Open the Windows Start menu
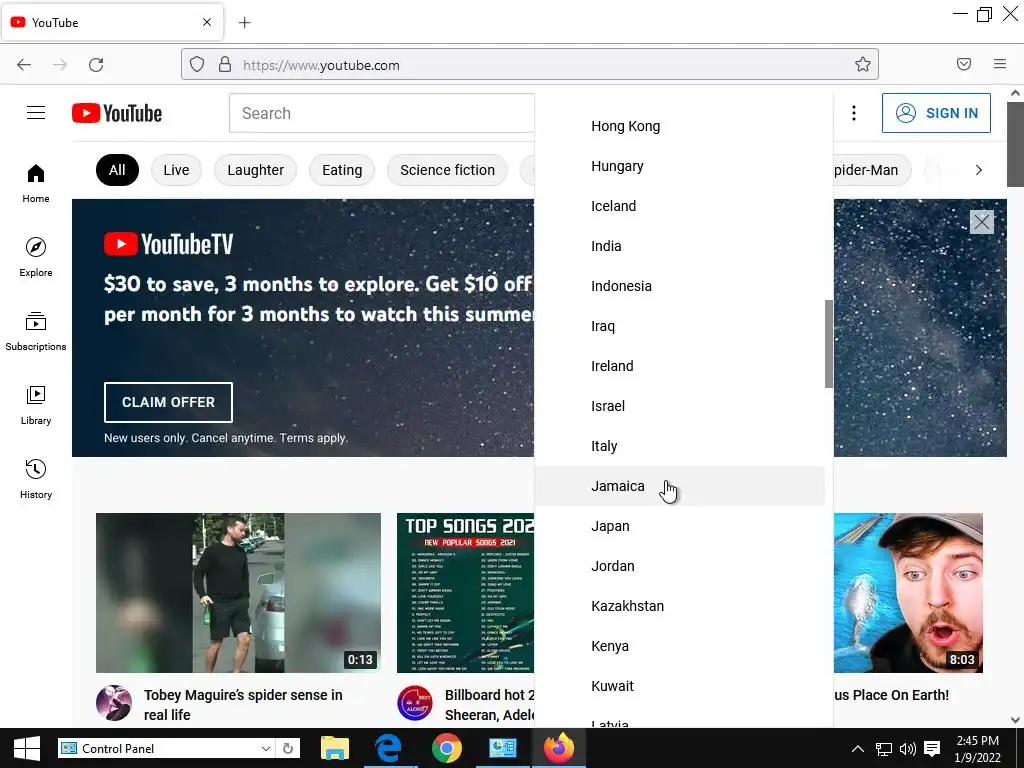 click(x=27, y=748)
